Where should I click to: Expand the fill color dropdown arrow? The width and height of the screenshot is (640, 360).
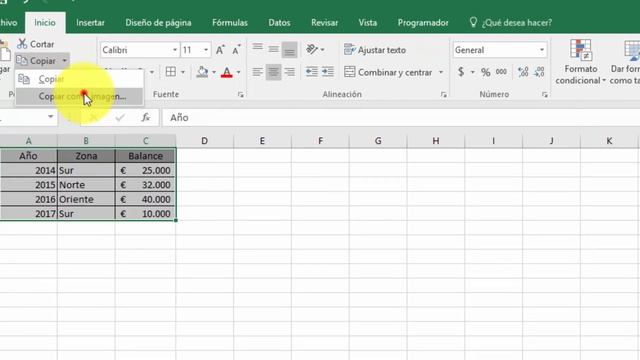(x=214, y=72)
